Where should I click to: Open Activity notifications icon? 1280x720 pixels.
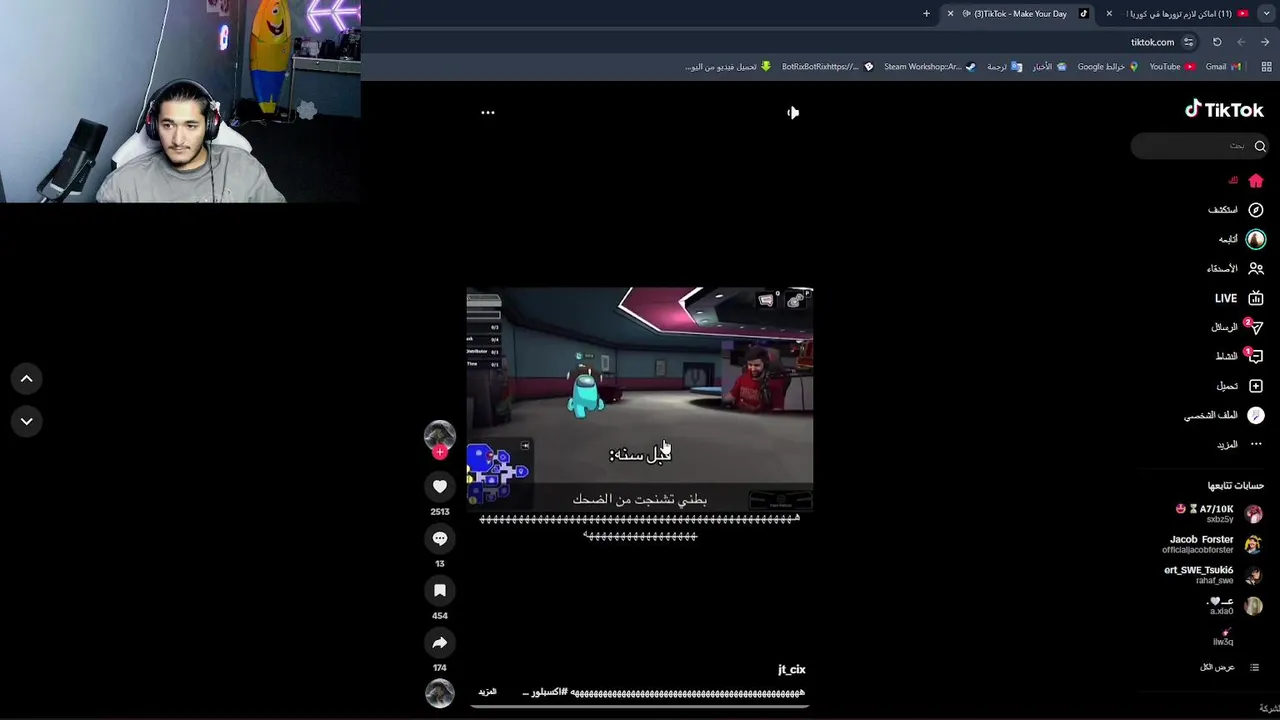pyautogui.click(x=1256, y=356)
